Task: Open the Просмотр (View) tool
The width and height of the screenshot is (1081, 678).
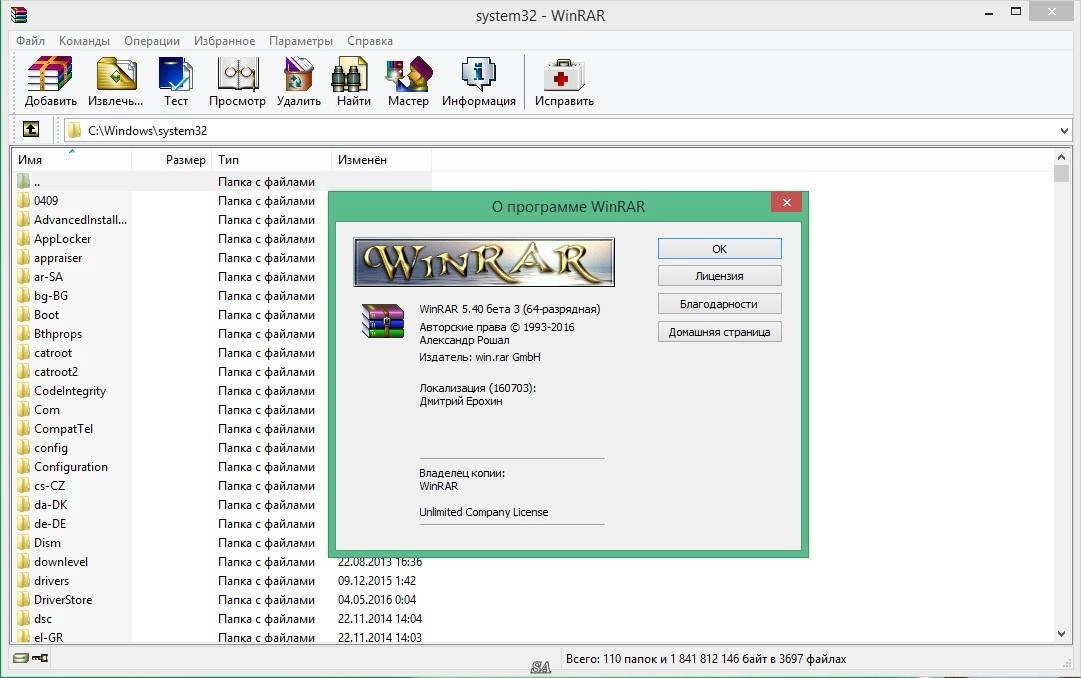Action: (x=237, y=74)
